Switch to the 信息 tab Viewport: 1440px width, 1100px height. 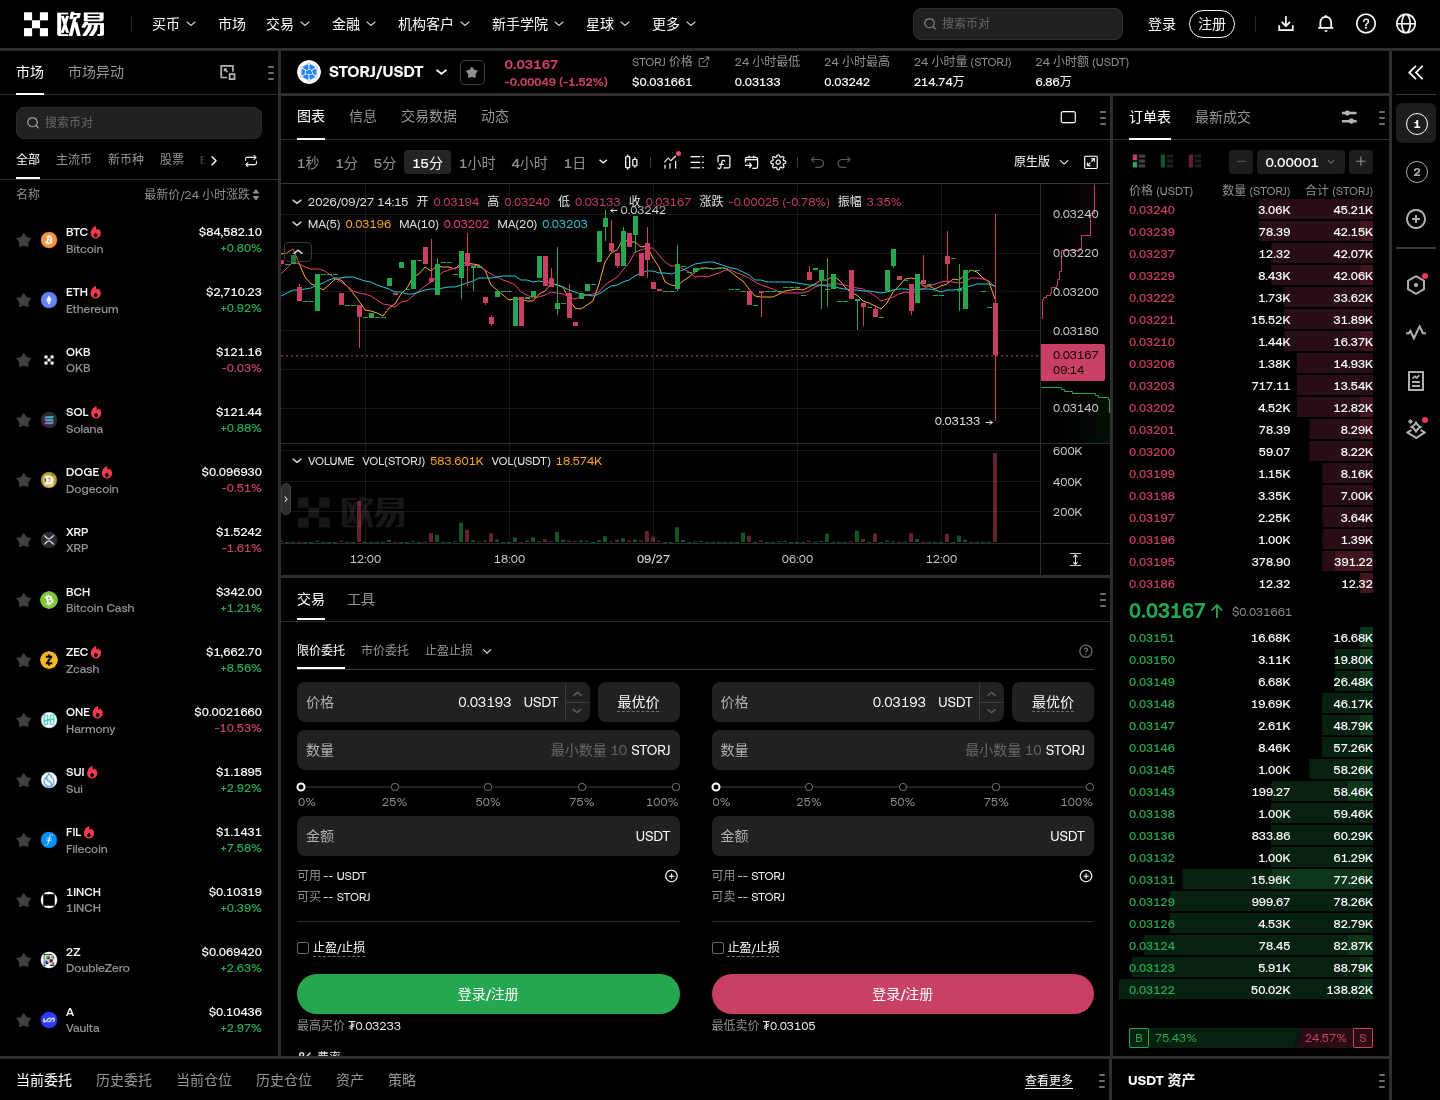362,117
